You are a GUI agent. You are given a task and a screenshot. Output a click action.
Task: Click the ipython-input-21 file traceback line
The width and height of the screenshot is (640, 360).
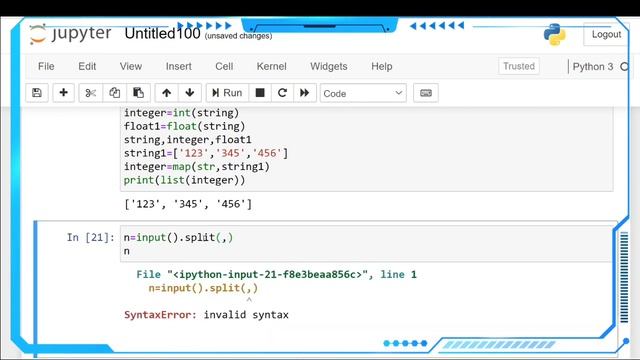coord(276,274)
